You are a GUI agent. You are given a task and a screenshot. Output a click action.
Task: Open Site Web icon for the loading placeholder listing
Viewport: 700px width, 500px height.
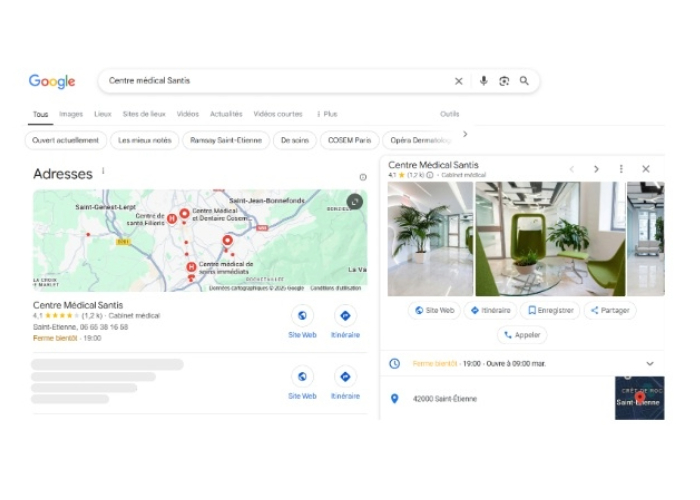coord(302,377)
